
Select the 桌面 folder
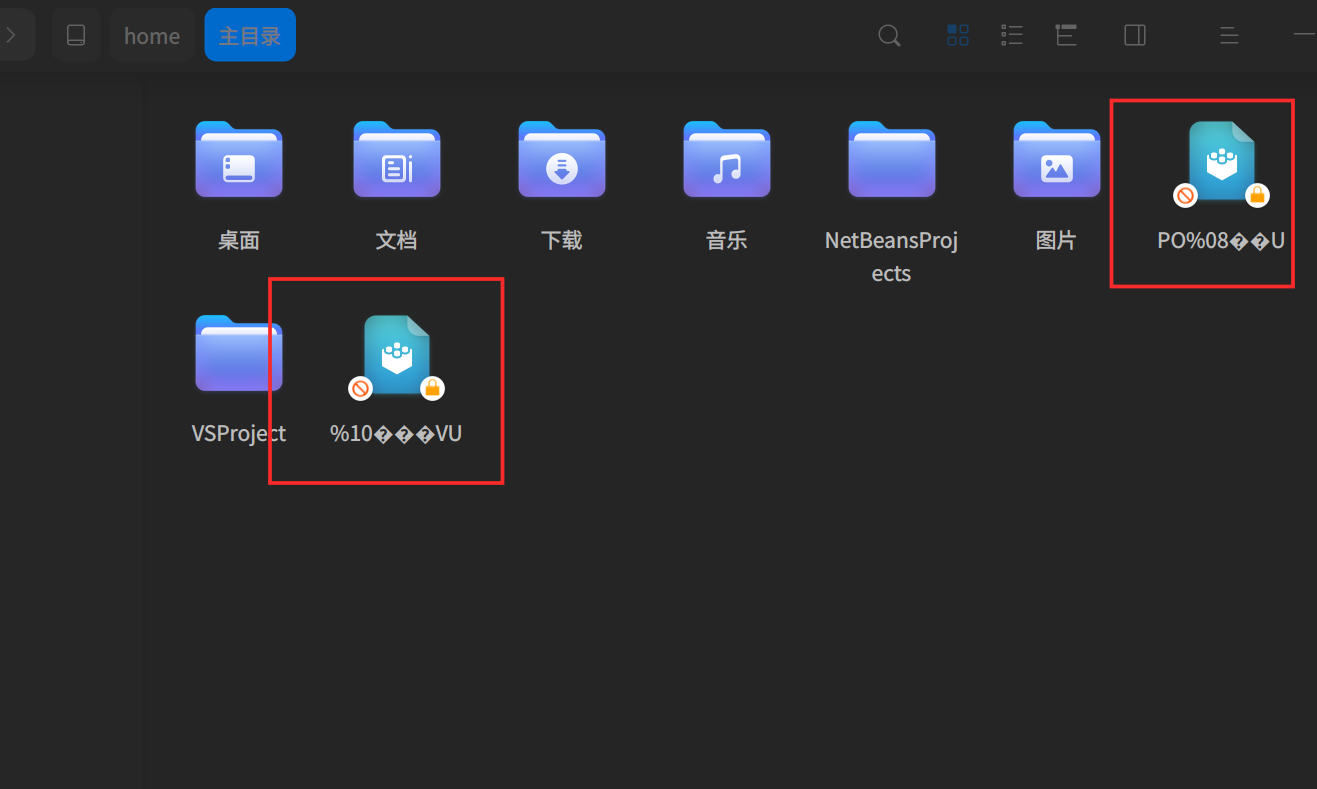[x=239, y=186]
